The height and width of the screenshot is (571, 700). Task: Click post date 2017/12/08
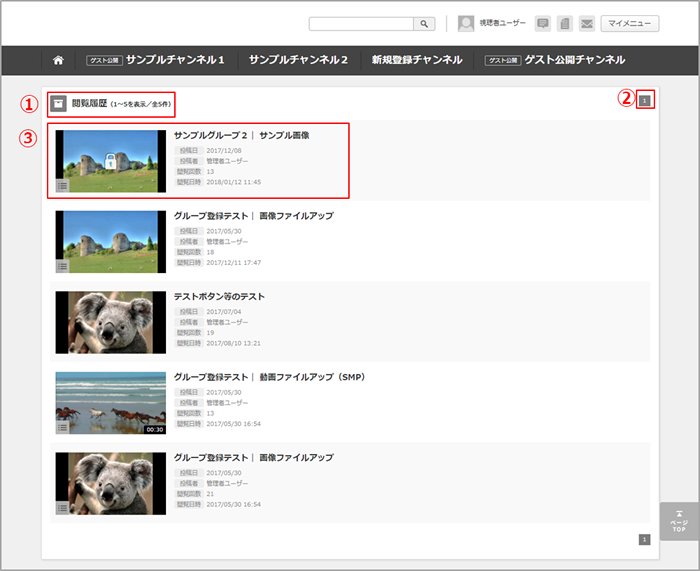tap(224, 150)
